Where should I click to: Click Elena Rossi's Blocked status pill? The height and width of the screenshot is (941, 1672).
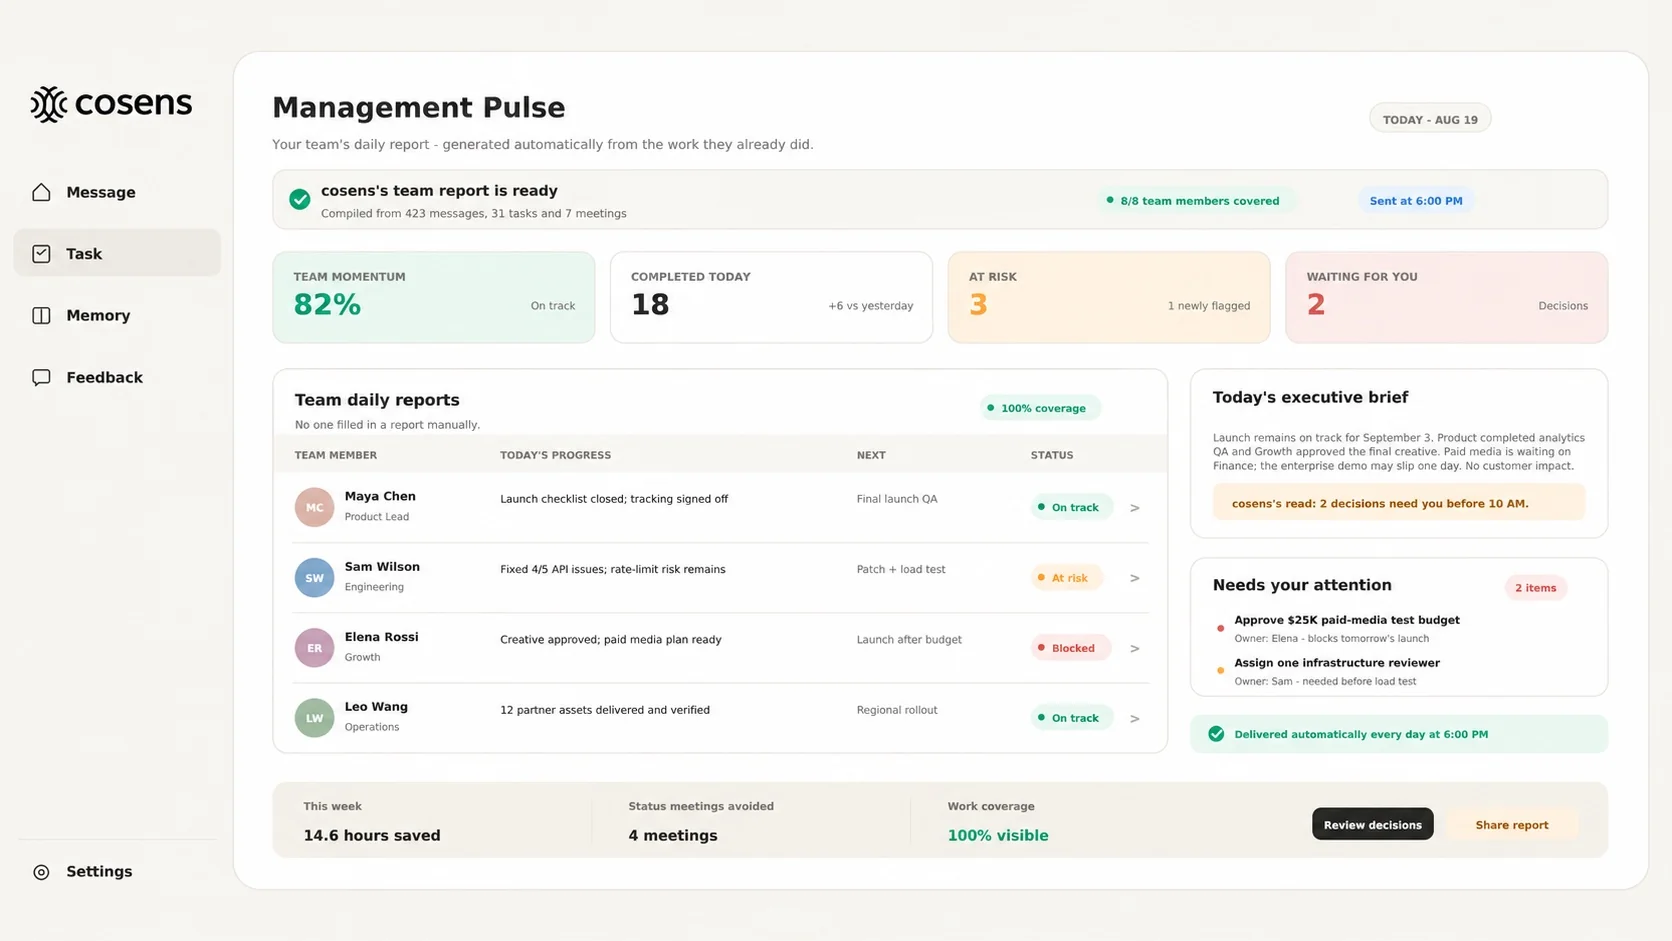tap(1070, 648)
